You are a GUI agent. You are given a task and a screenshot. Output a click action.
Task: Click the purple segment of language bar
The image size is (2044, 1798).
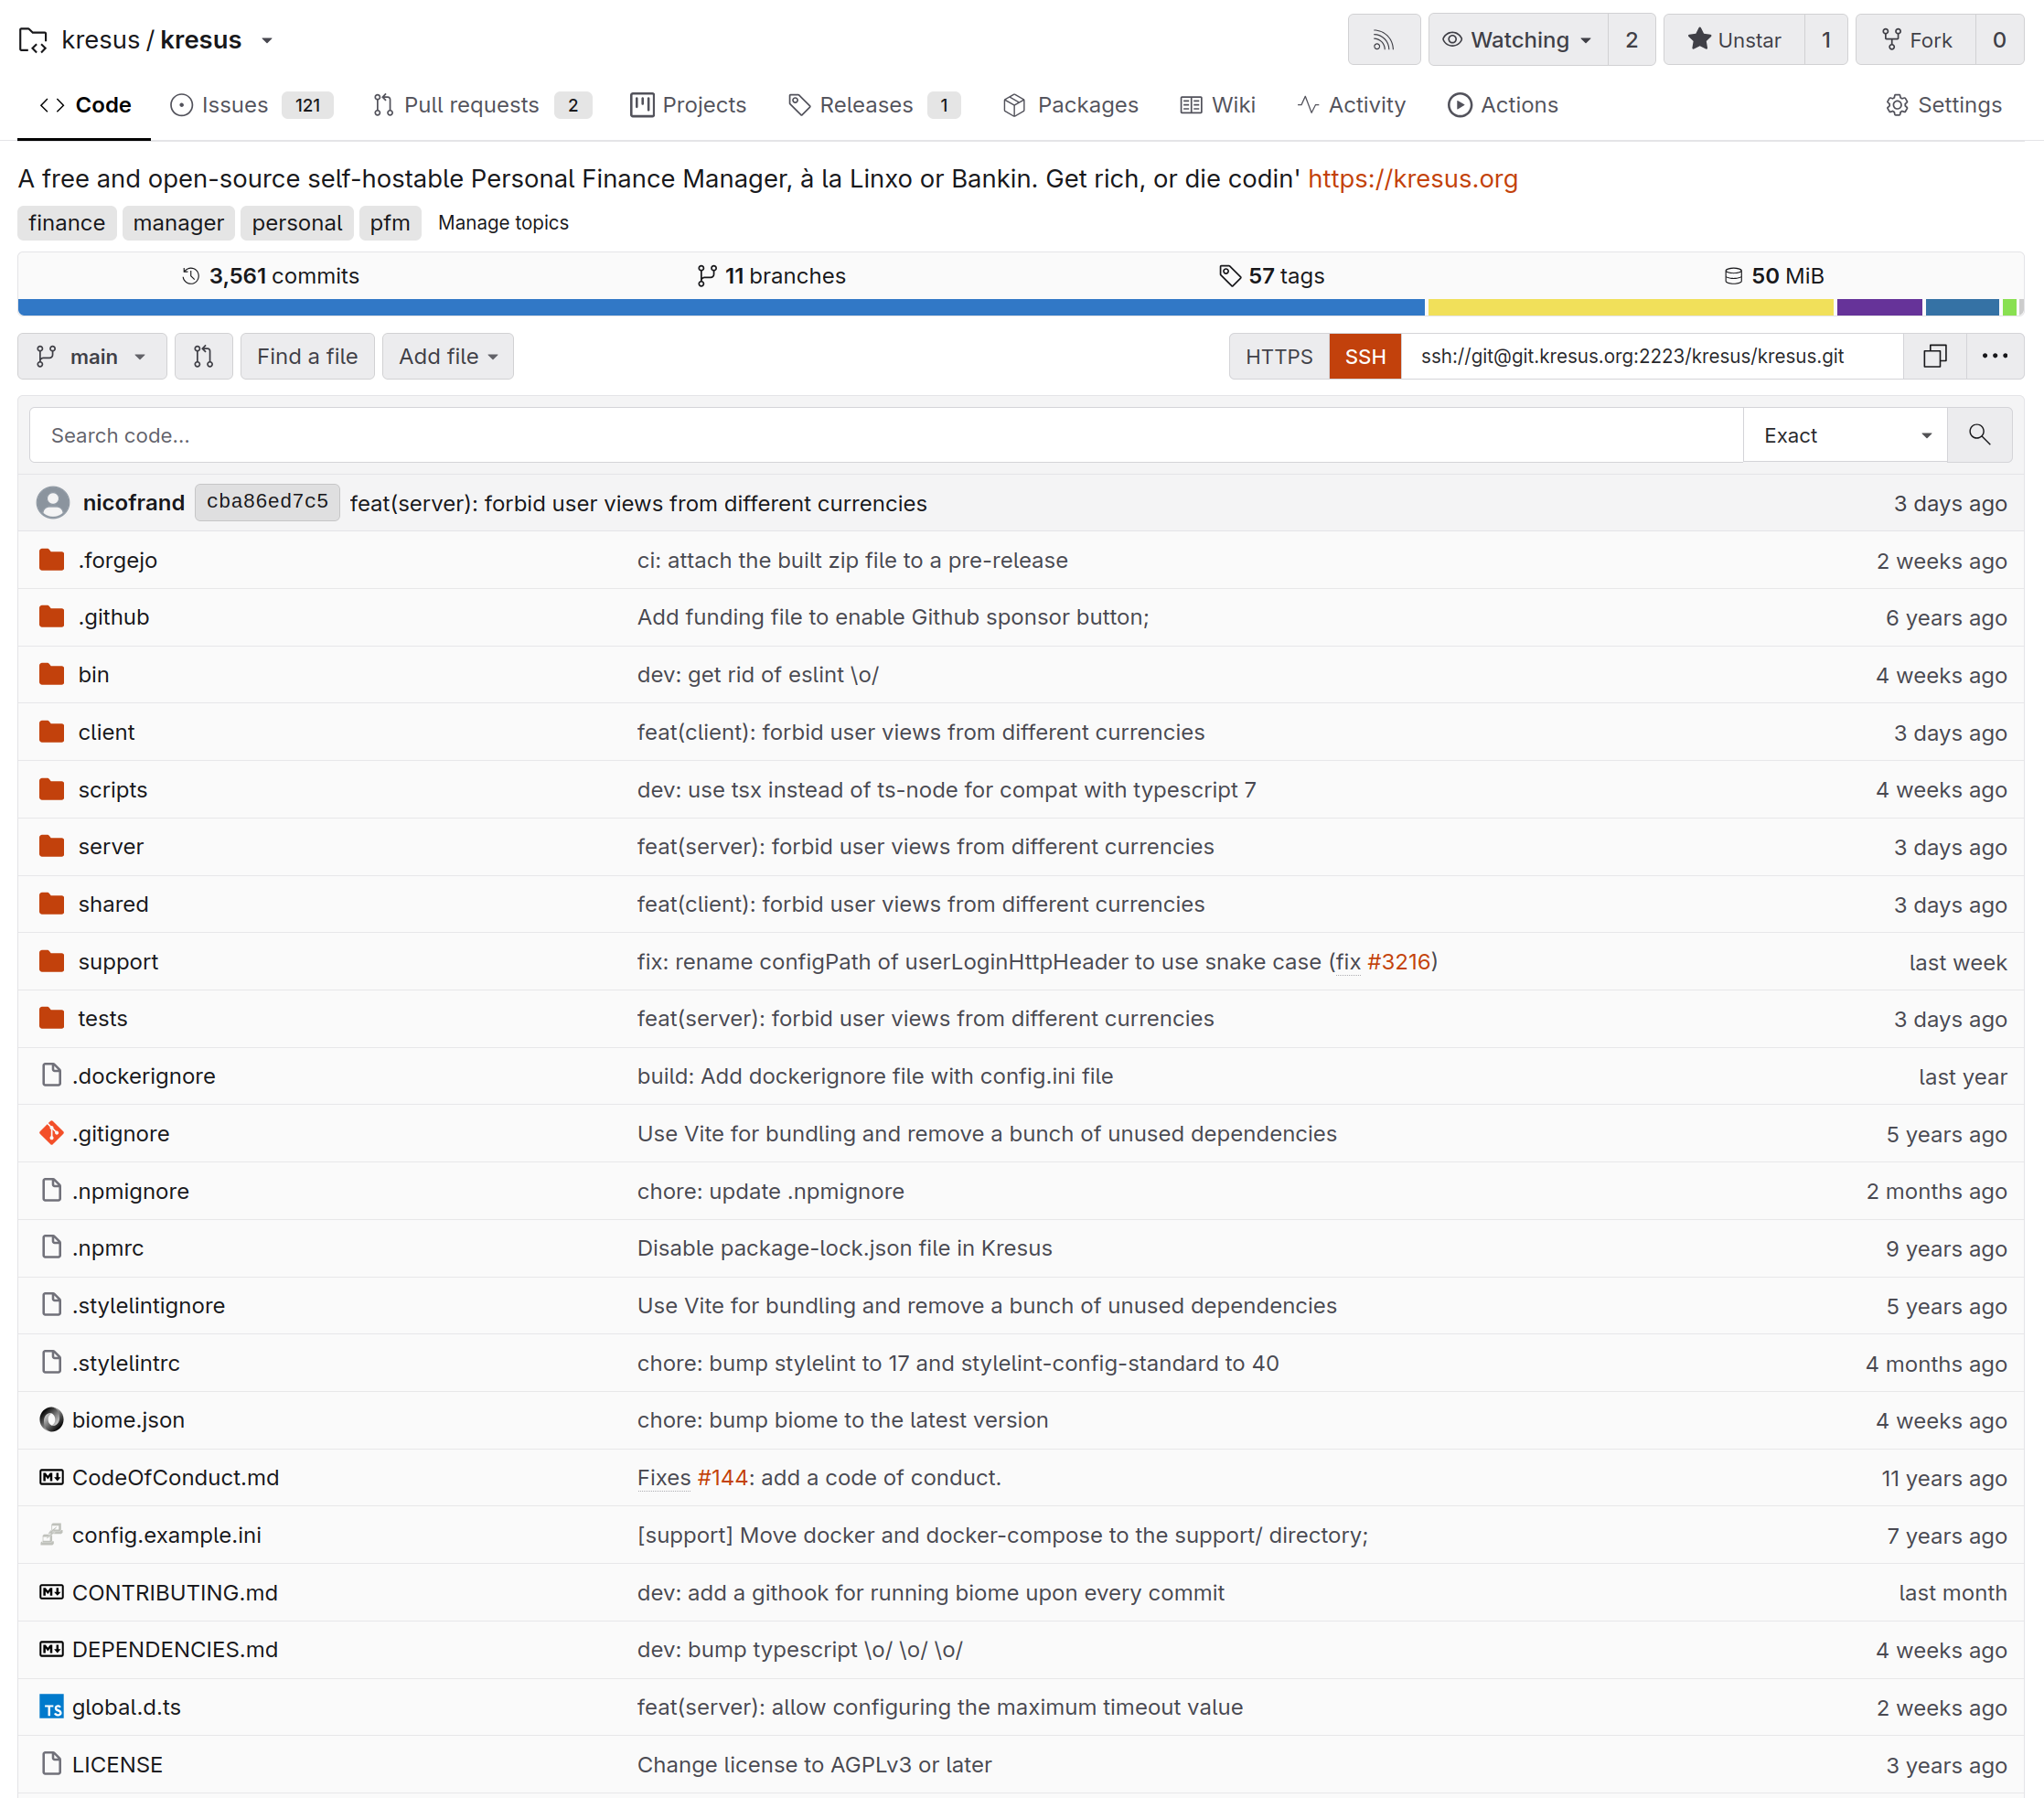[1880, 307]
